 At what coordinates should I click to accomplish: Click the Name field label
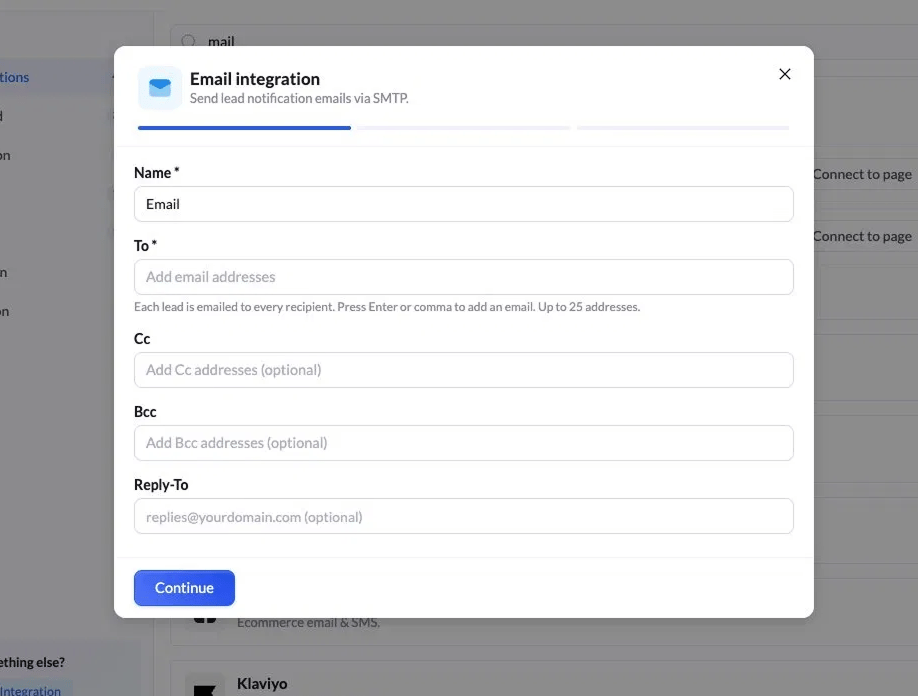tap(156, 173)
